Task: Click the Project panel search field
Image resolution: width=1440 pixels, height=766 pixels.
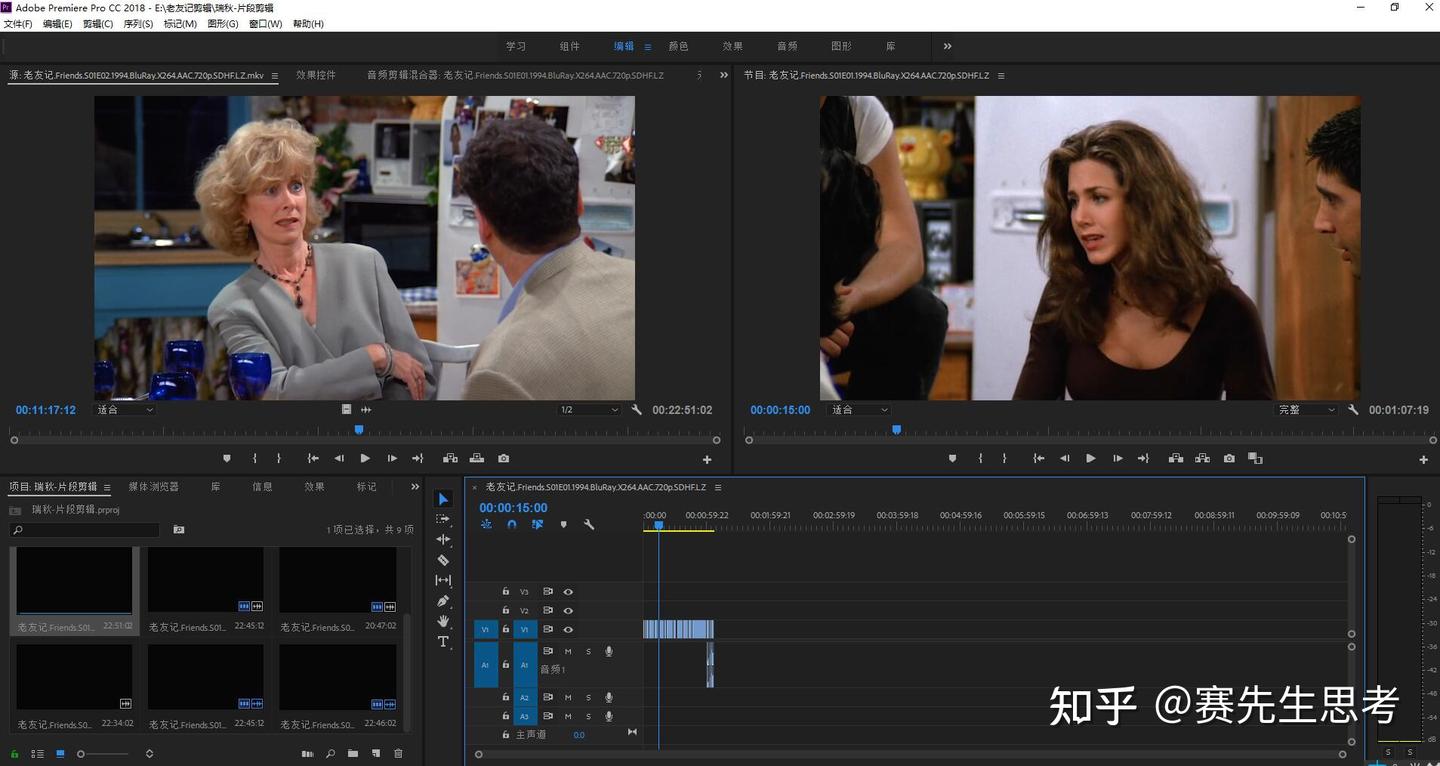Action: coord(85,530)
